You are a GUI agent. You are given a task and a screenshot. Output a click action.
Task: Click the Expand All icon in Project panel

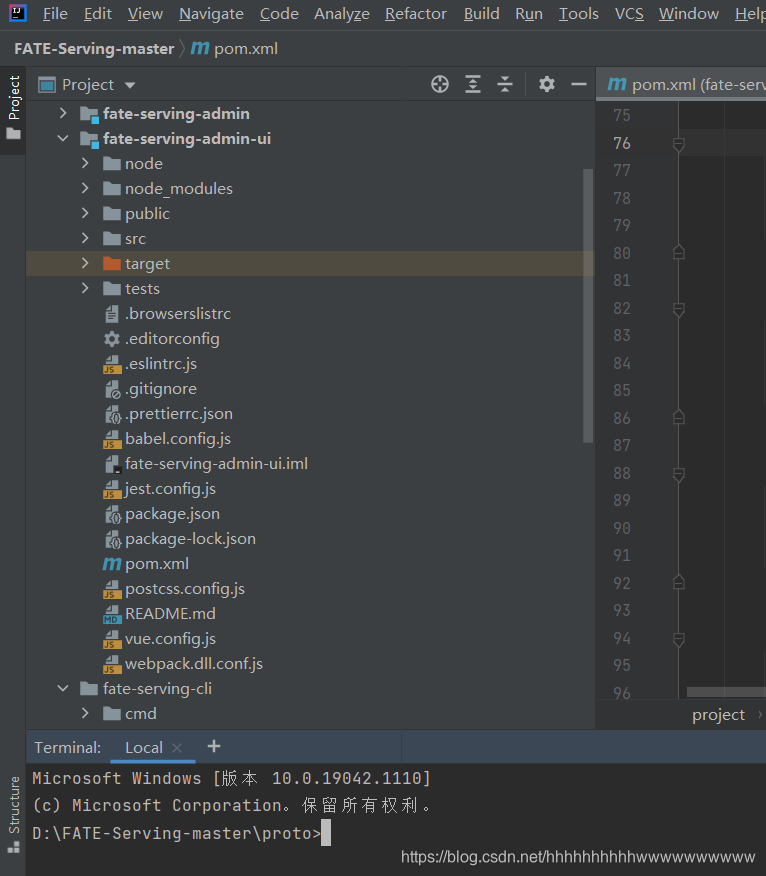point(473,84)
